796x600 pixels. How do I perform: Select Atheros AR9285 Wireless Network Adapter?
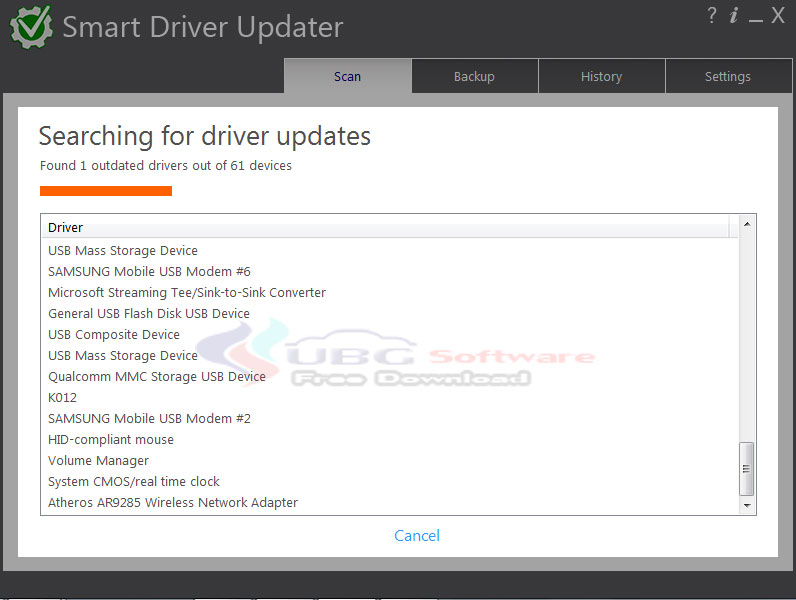[390, 503]
